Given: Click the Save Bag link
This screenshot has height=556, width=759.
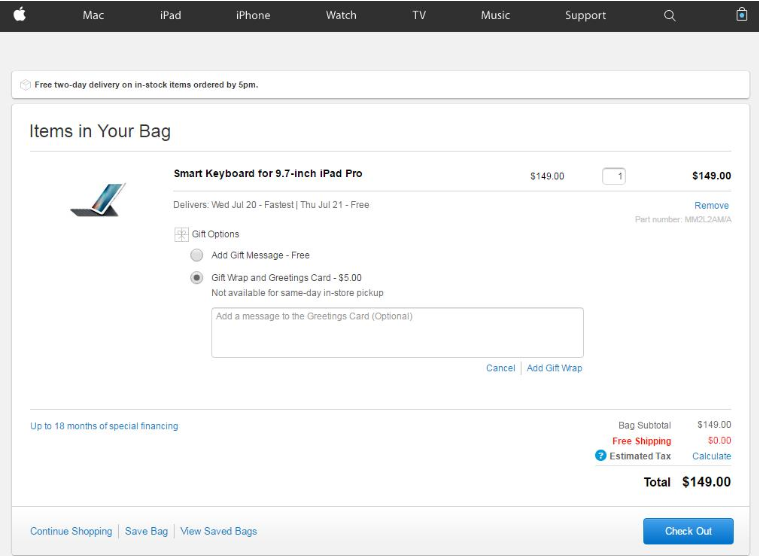Looking at the screenshot, I should [146, 531].
